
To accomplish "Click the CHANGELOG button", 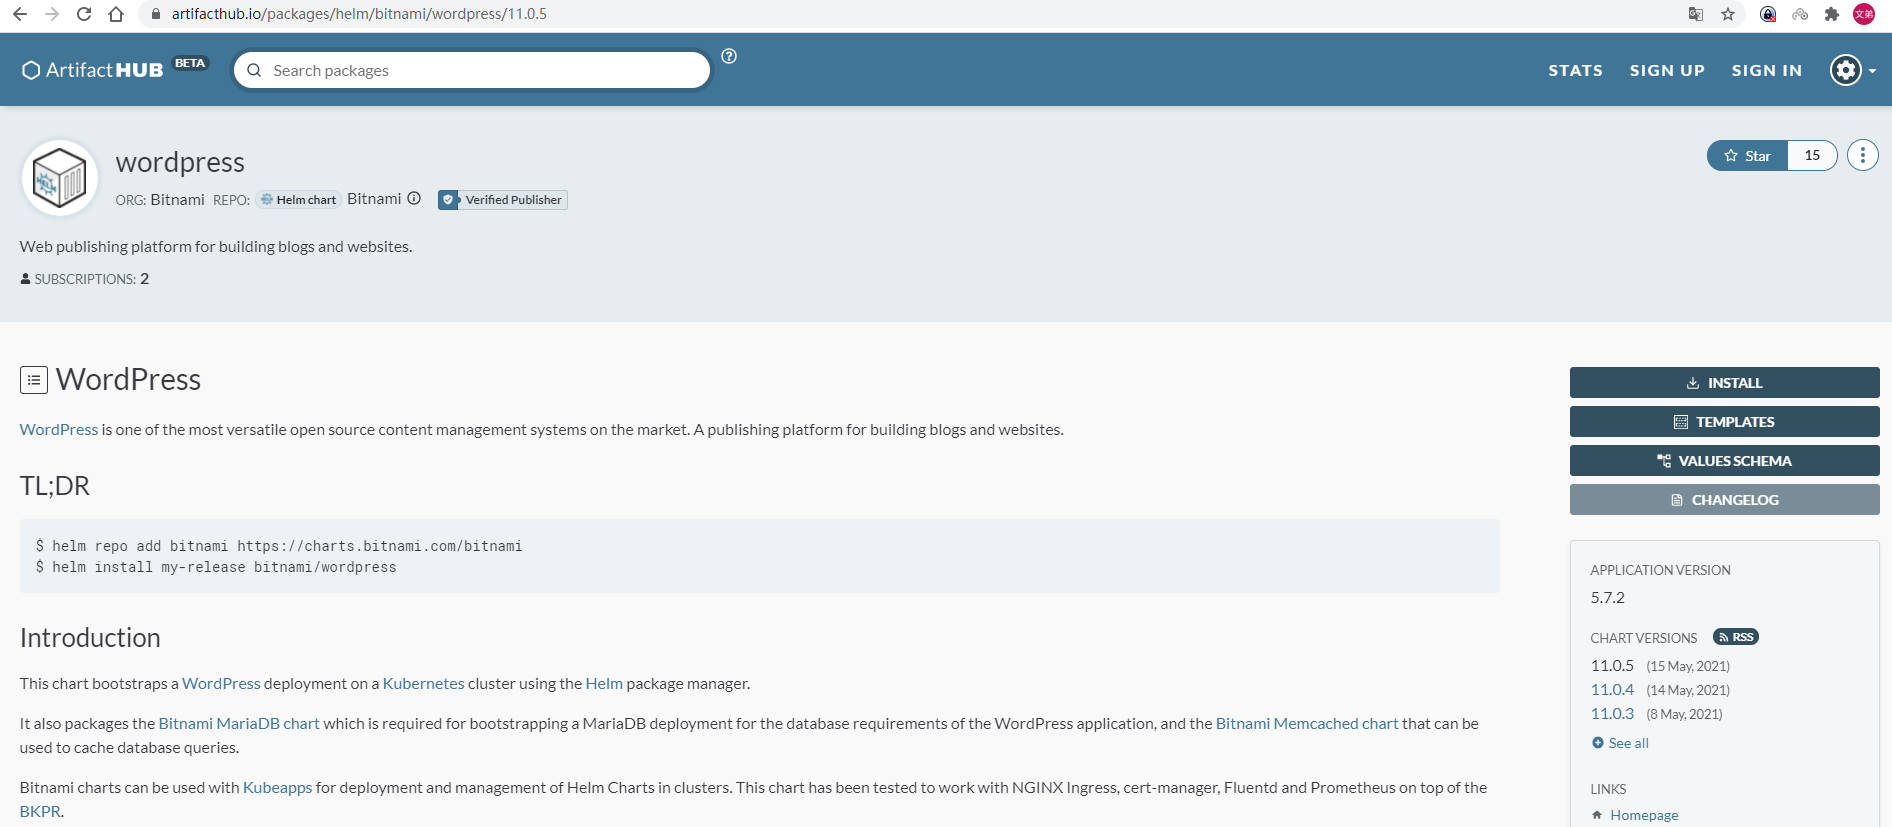I will 1724,500.
